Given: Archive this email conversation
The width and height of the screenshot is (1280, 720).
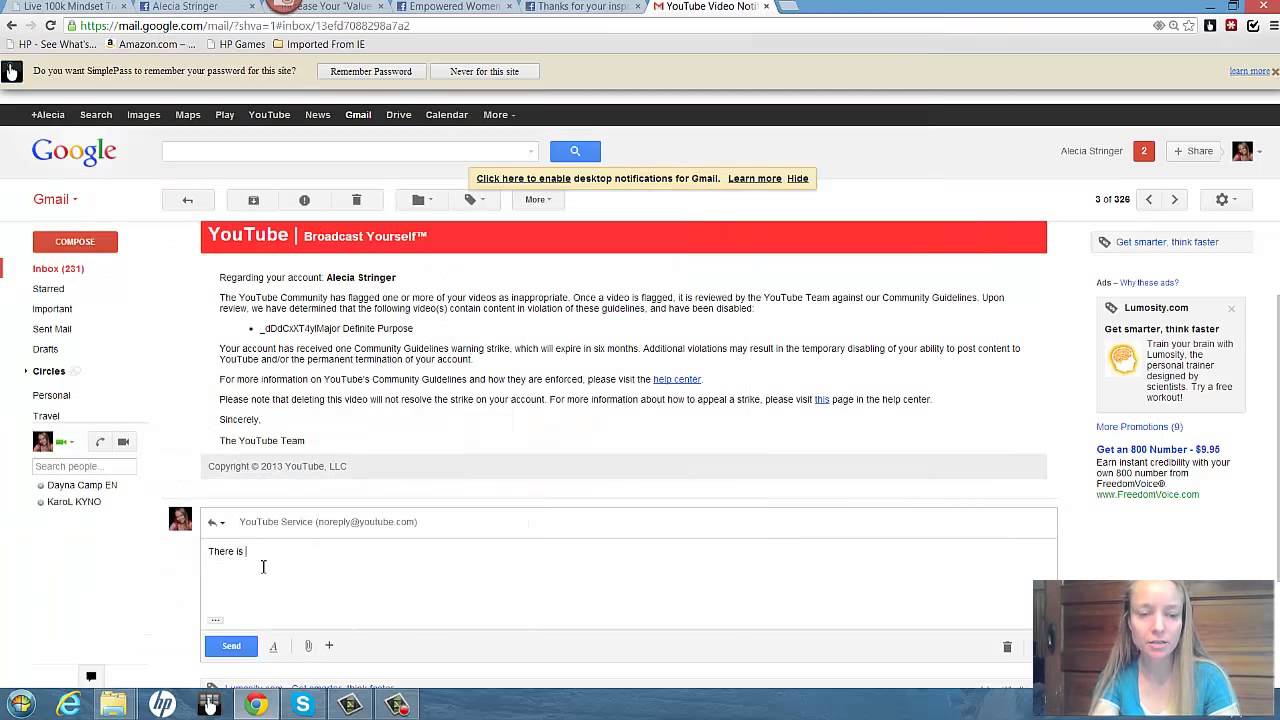Looking at the screenshot, I should pos(253,200).
